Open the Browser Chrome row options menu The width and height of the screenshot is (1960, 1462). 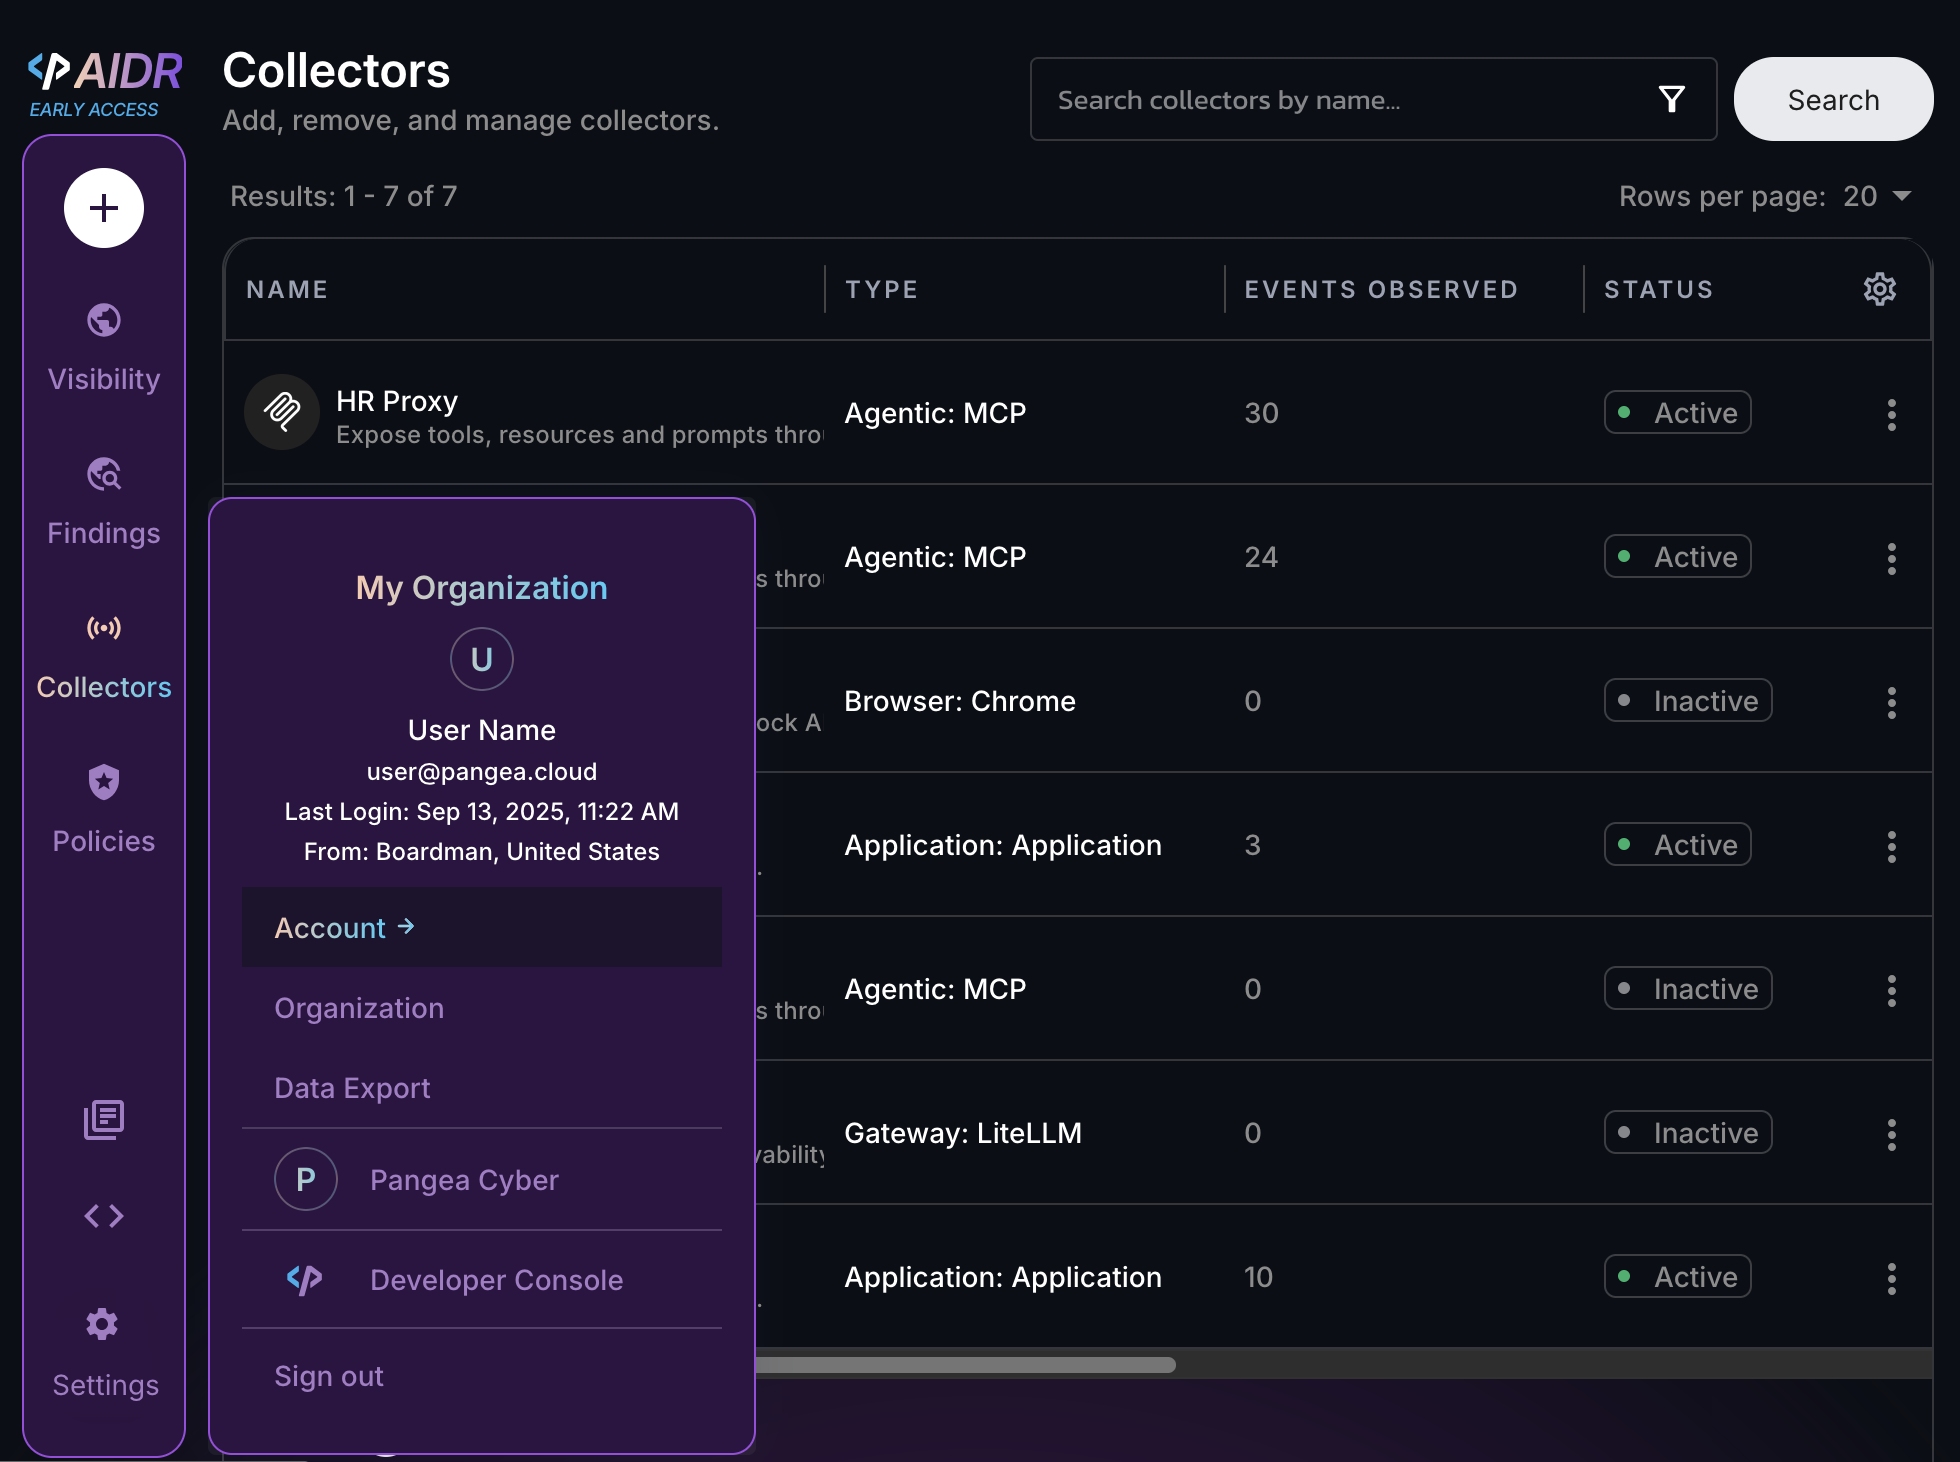(x=1891, y=702)
